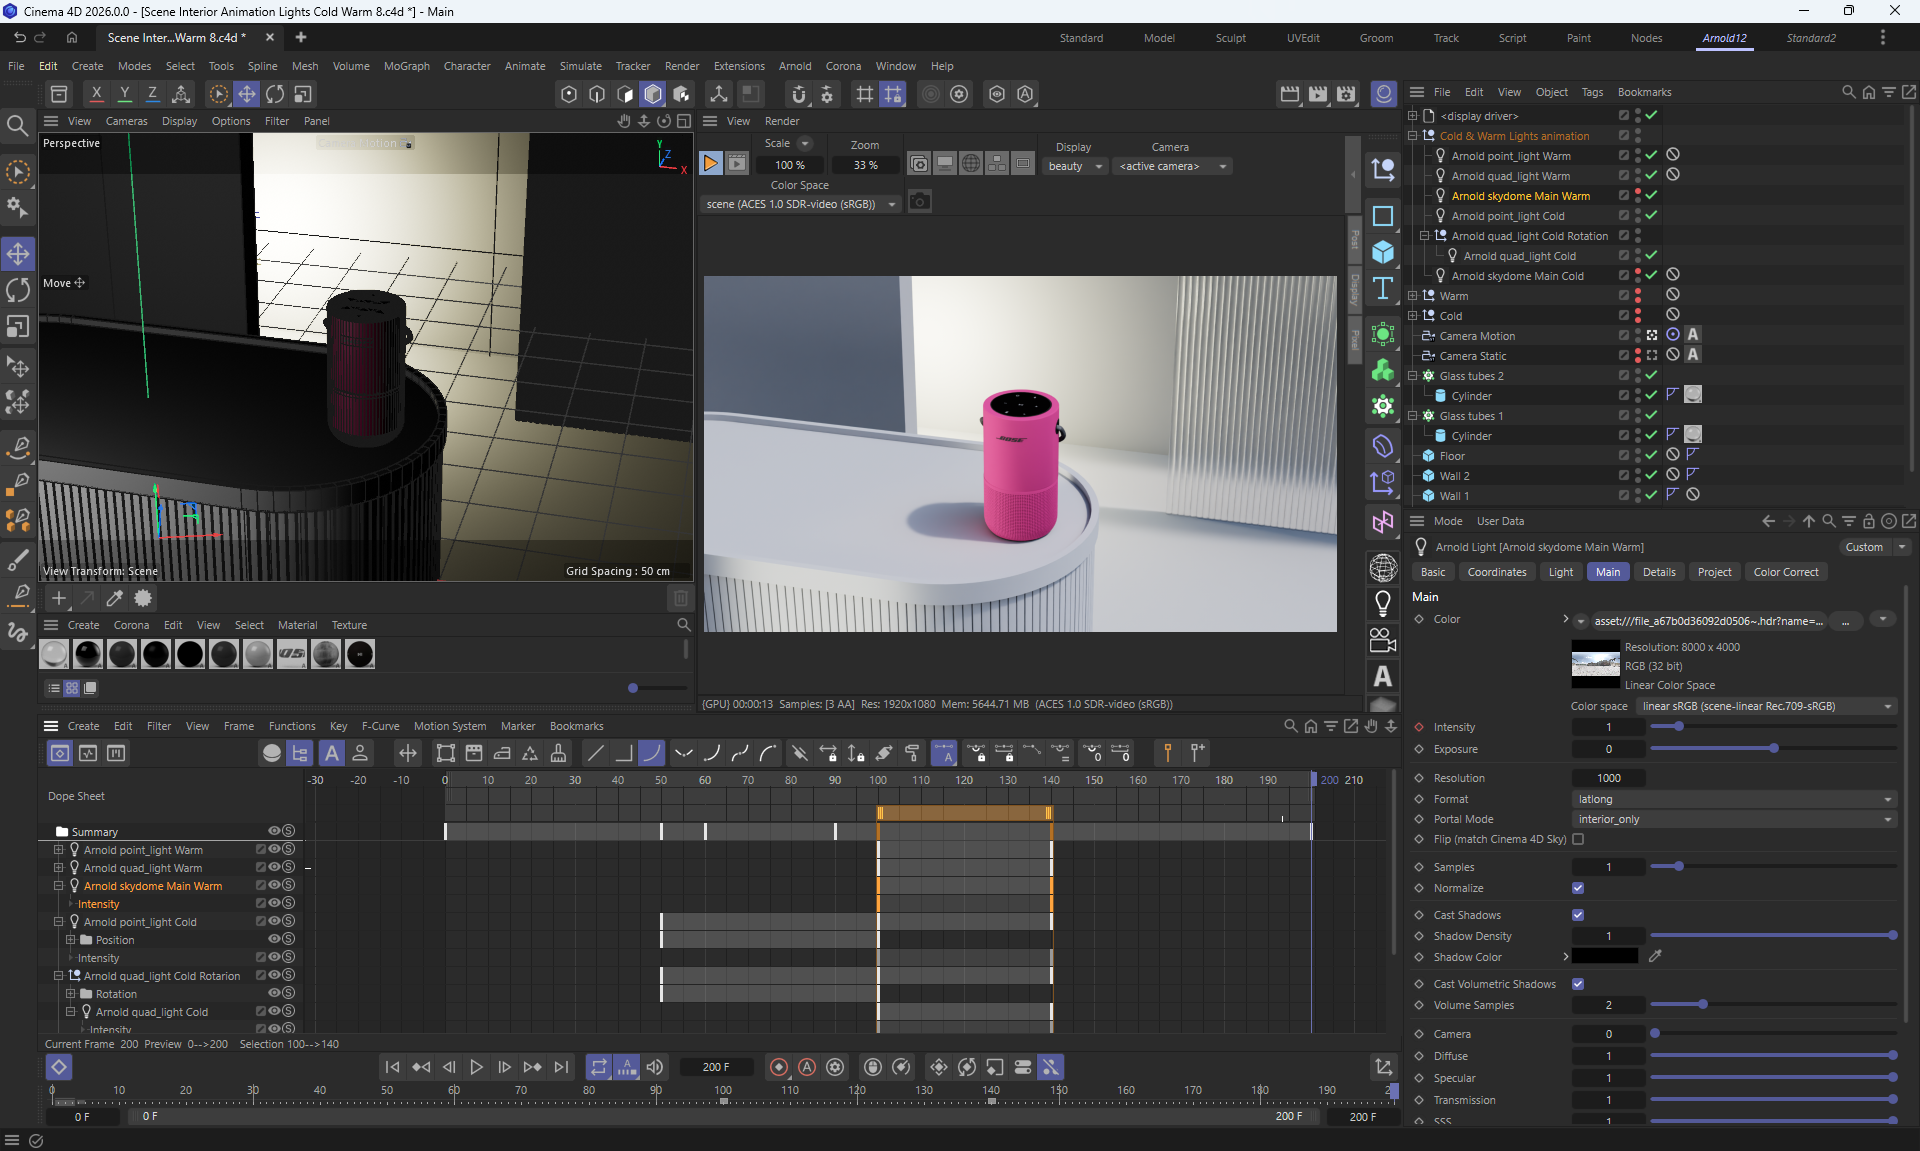The image size is (1920, 1151).
Task: Expand the Warm group in Object Manager
Action: pos(1413,296)
